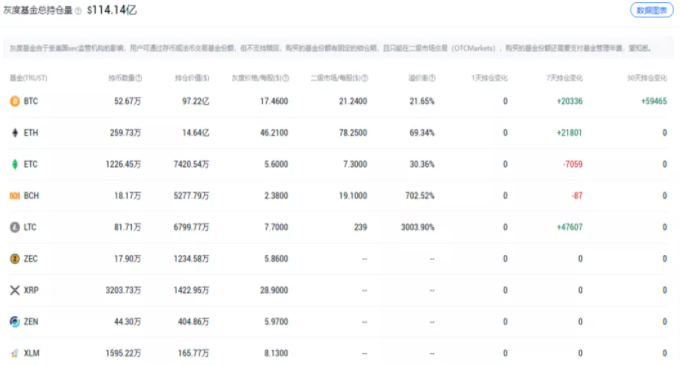The width and height of the screenshot is (680, 366).
Task: Click ETC holdings value 7420.54万
Action: pyautogui.click(x=191, y=164)
